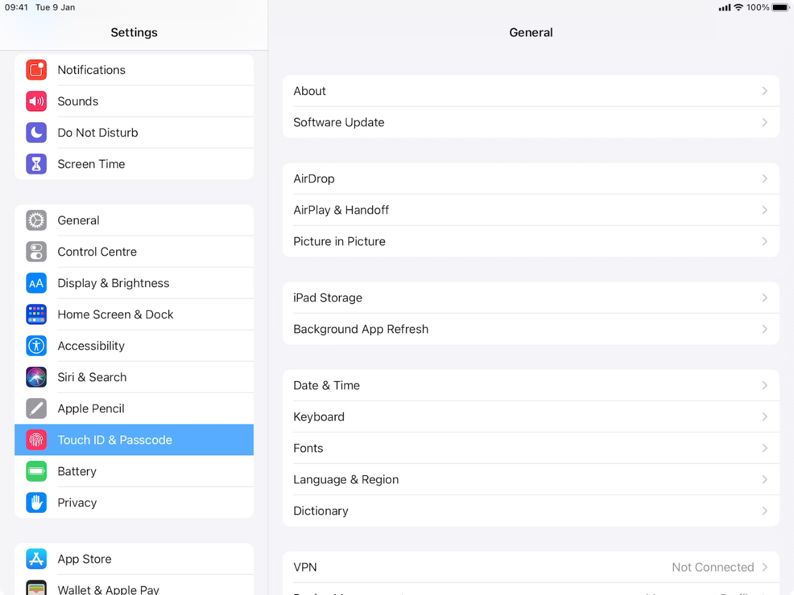Tap the Wi-Fi status icon
Viewport: 794px width, 595px height.
click(738, 7)
